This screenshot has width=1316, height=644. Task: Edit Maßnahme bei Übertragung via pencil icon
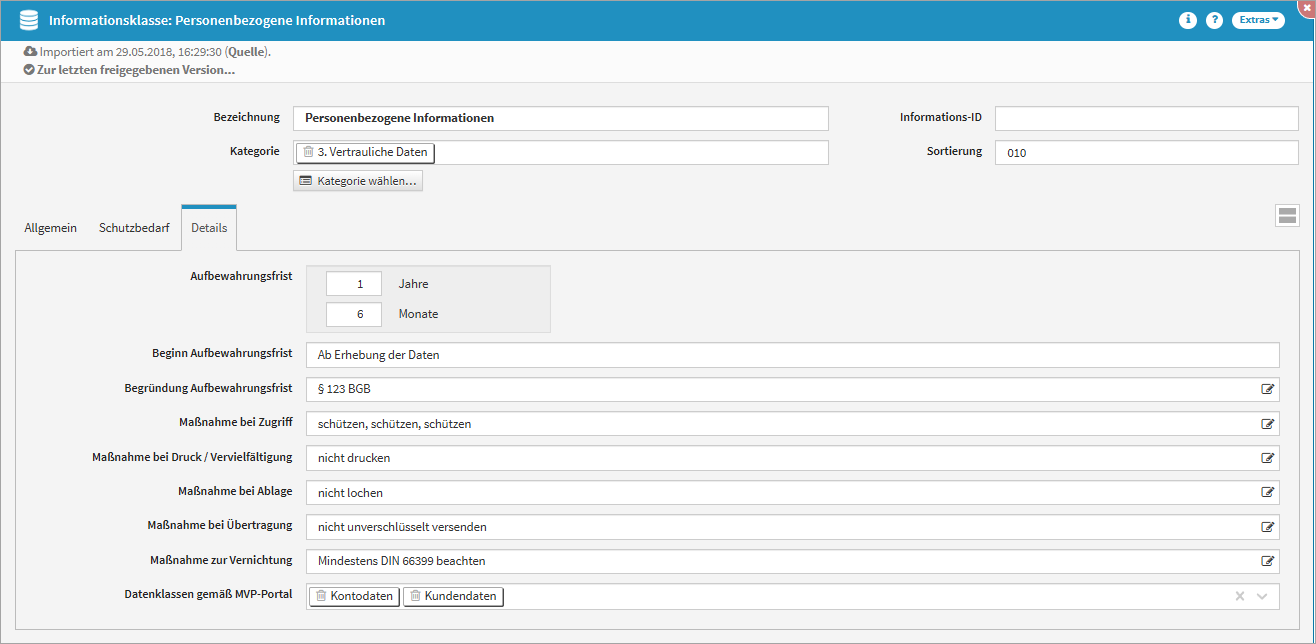pyautogui.click(x=1267, y=527)
